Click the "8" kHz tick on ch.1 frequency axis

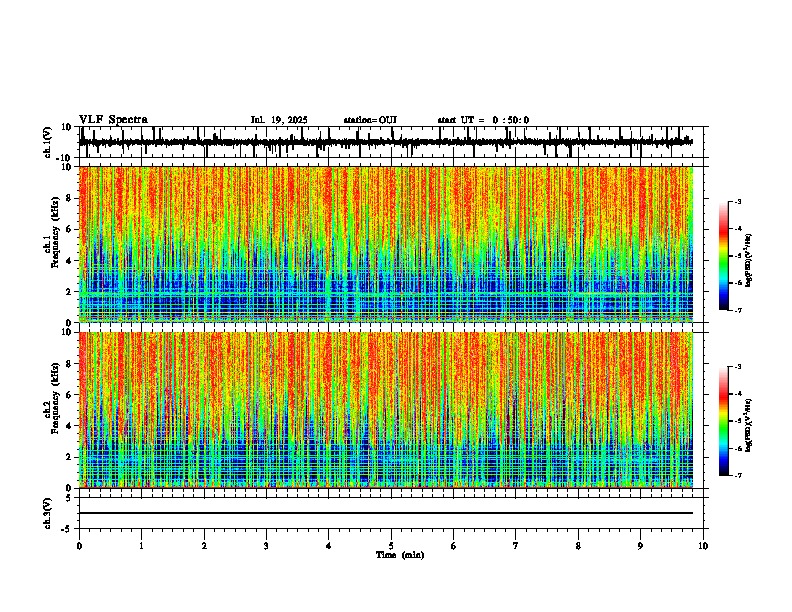(69, 198)
